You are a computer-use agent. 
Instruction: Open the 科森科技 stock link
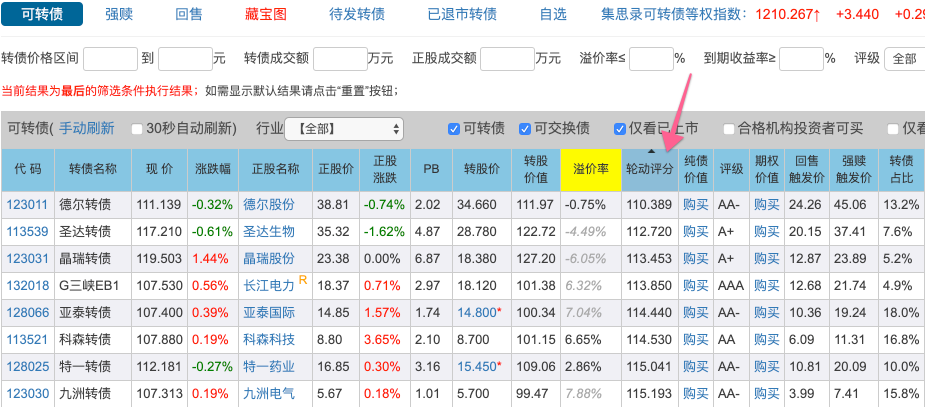coord(269,340)
